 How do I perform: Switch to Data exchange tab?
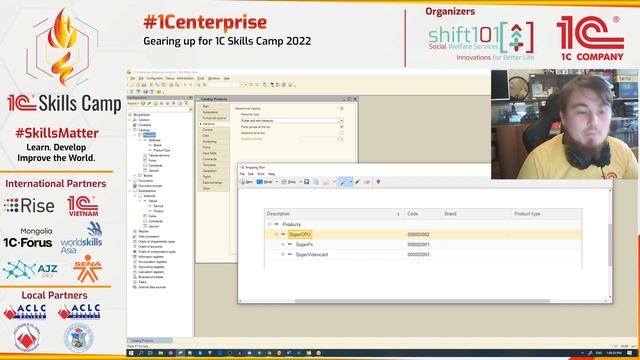pyautogui.click(x=214, y=183)
